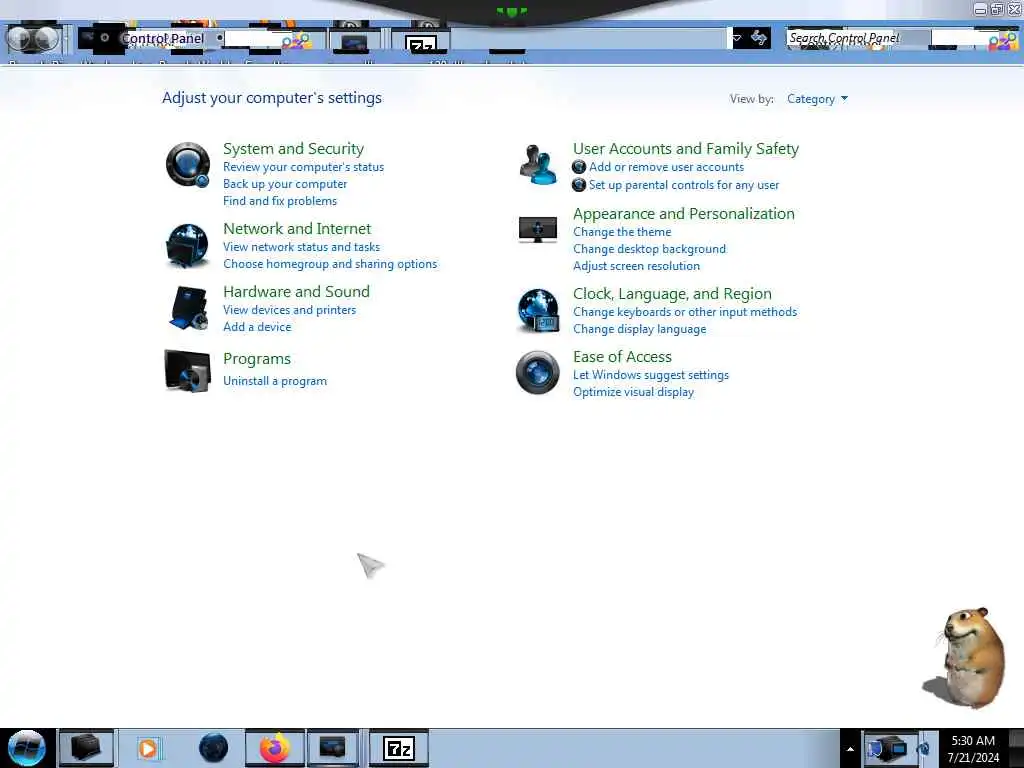Open 7-Zip from the taskbar
The image size is (1024, 768).
399,748
